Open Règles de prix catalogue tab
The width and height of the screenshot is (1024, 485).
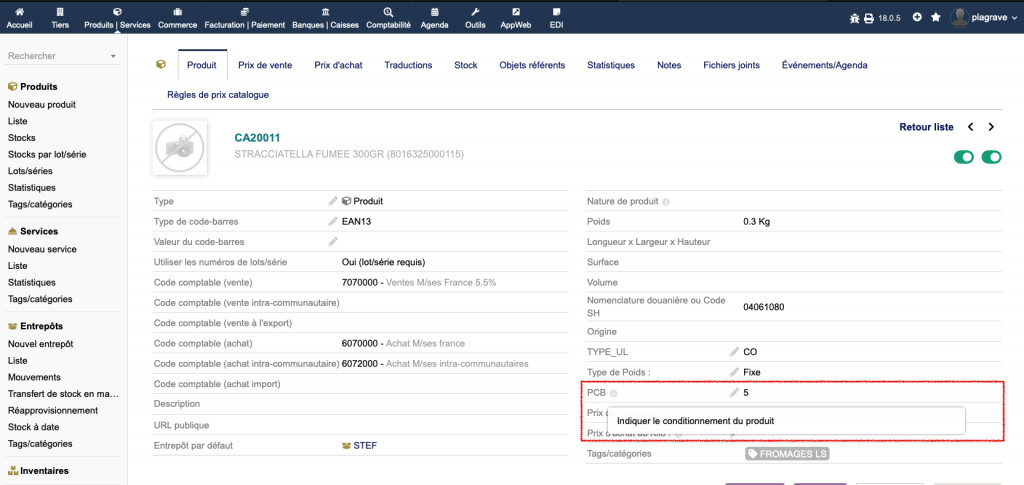tap(218, 95)
